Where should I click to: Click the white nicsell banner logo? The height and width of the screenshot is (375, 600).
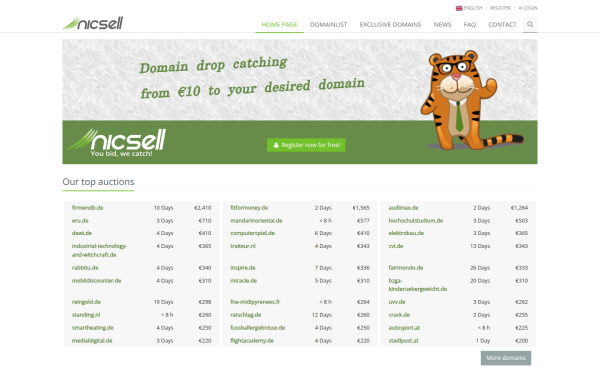coord(117,143)
